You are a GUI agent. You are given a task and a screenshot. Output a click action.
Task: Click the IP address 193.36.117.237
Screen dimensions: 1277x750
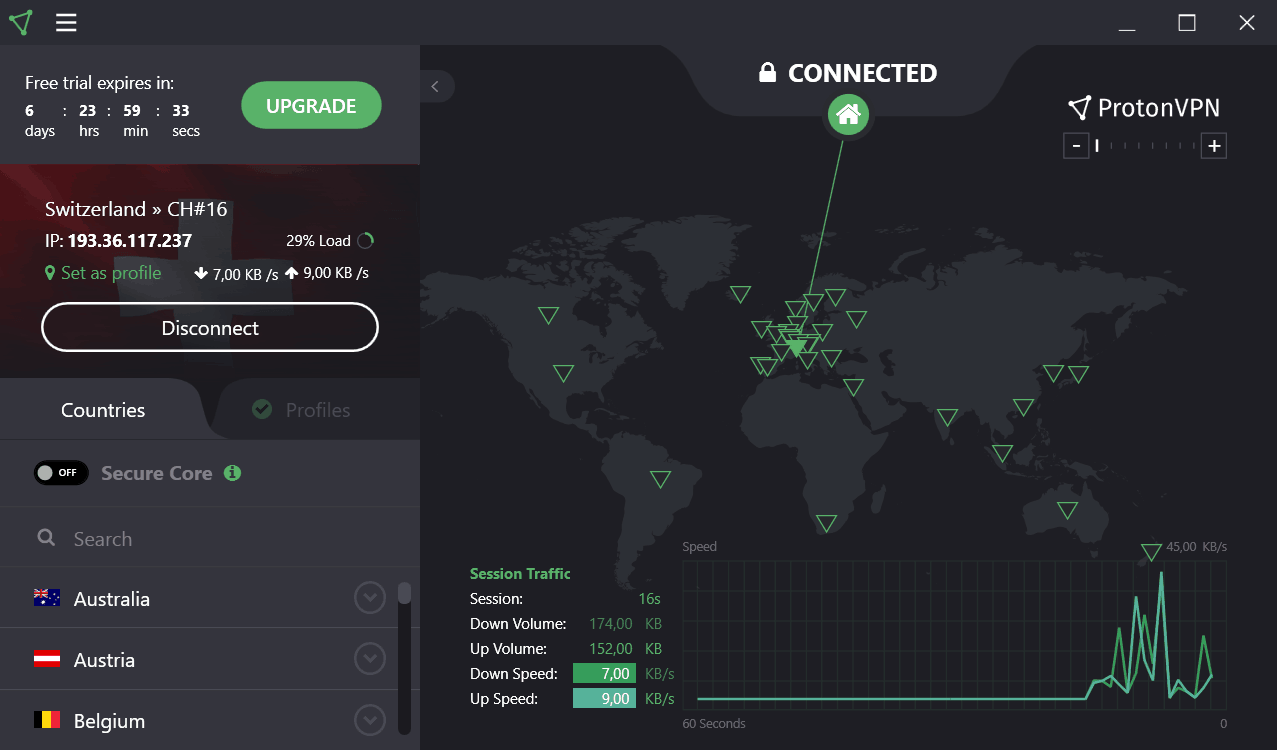pyautogui.click(x=130, y=241)
